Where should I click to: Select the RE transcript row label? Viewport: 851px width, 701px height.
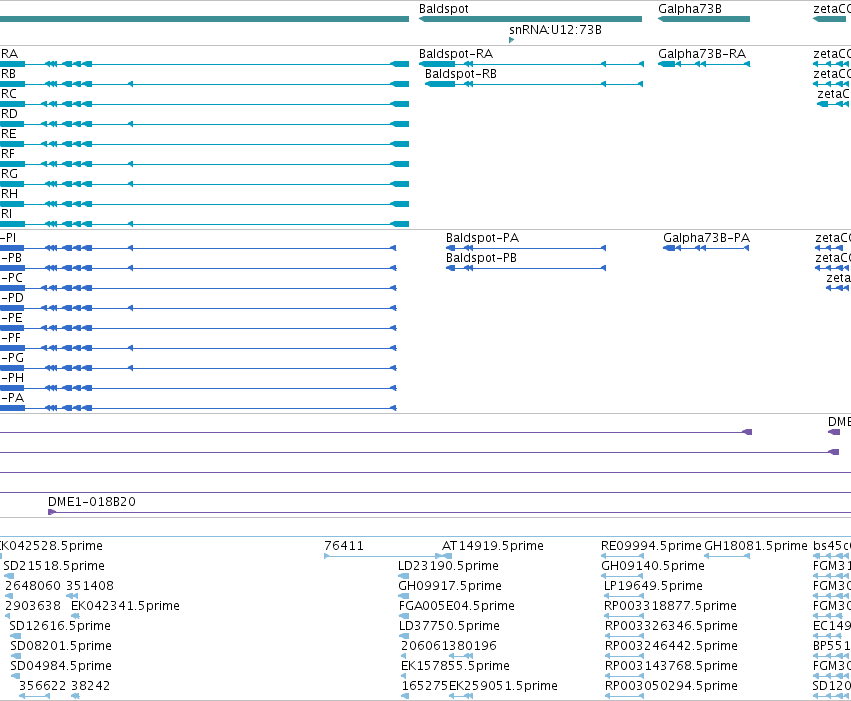click(9, 134)
